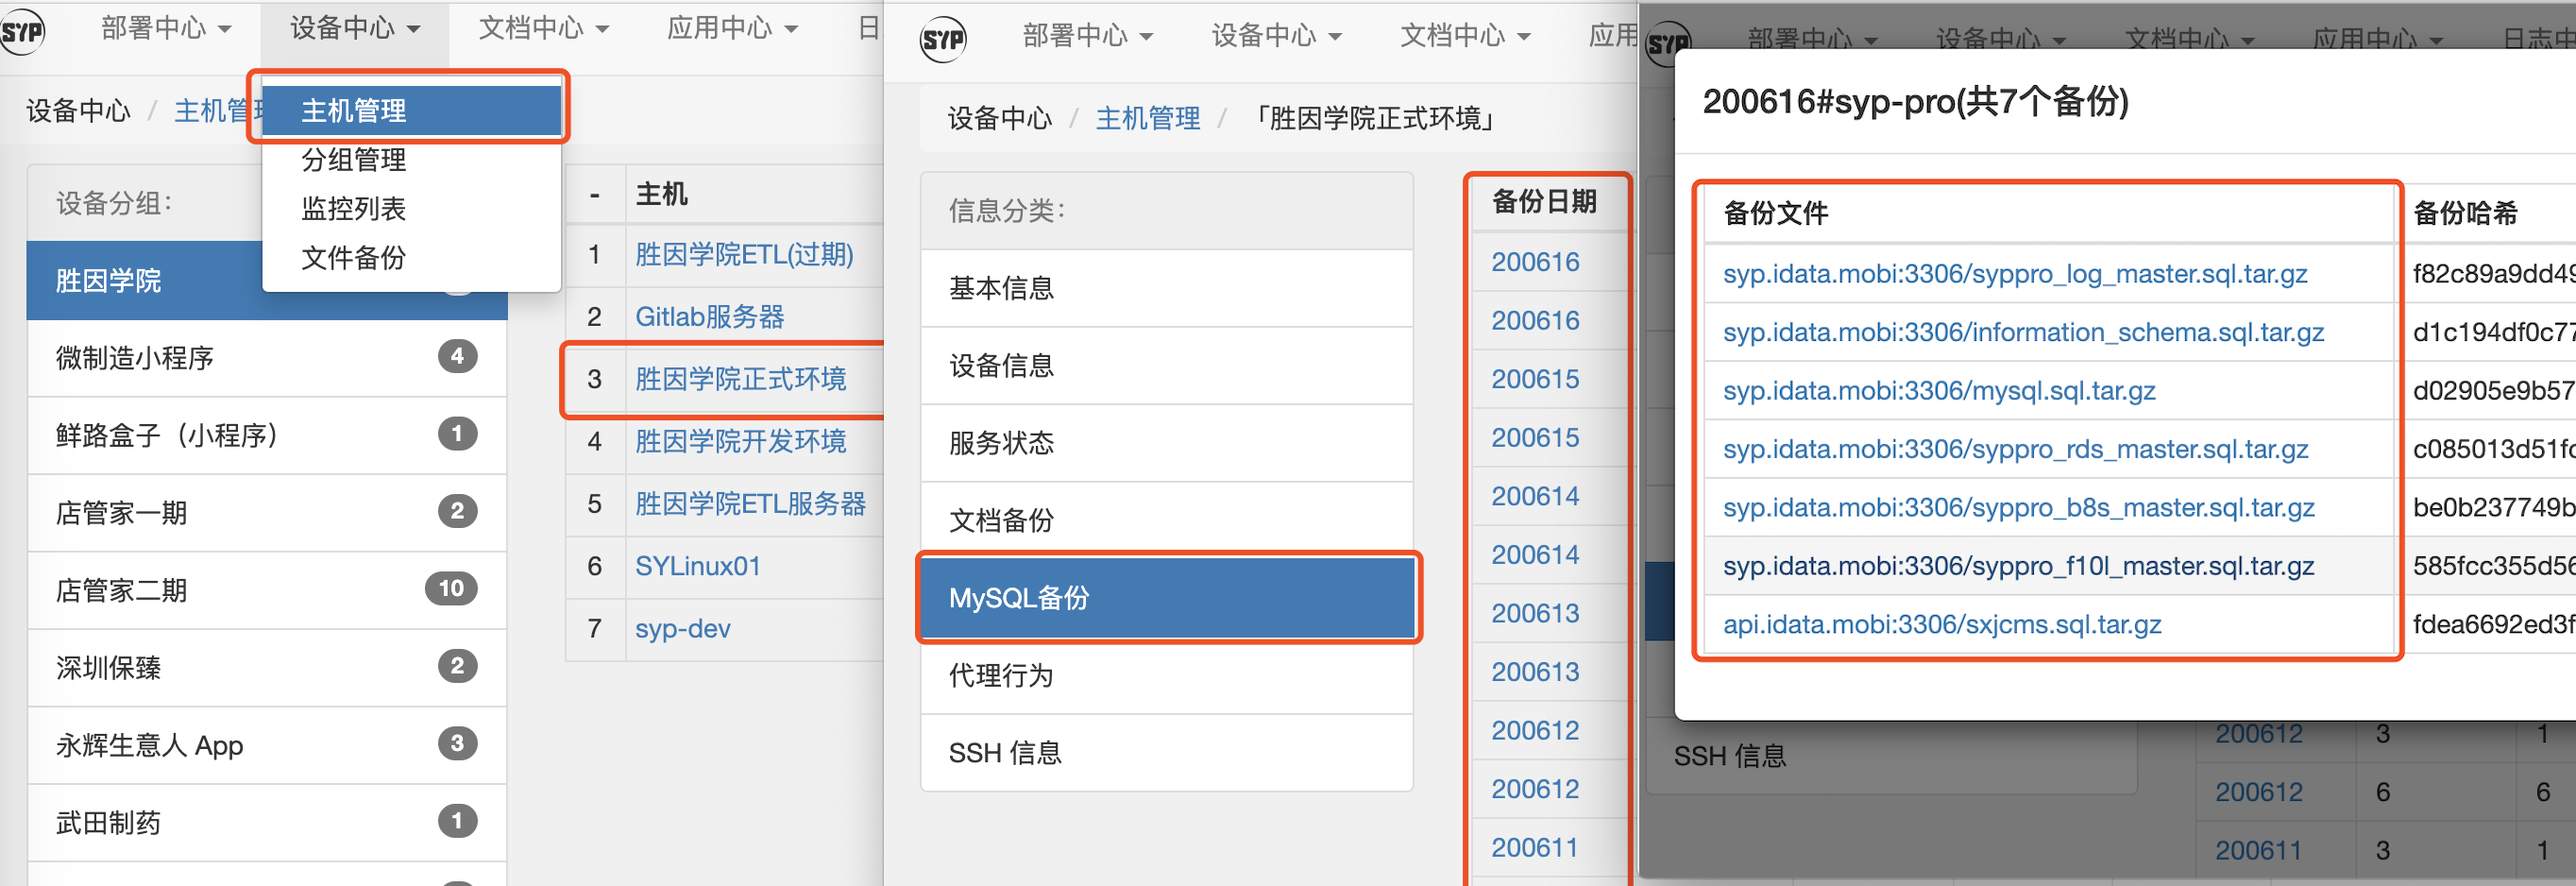Open information_schema.sql.tar.gz backup file

[2023, 332]
